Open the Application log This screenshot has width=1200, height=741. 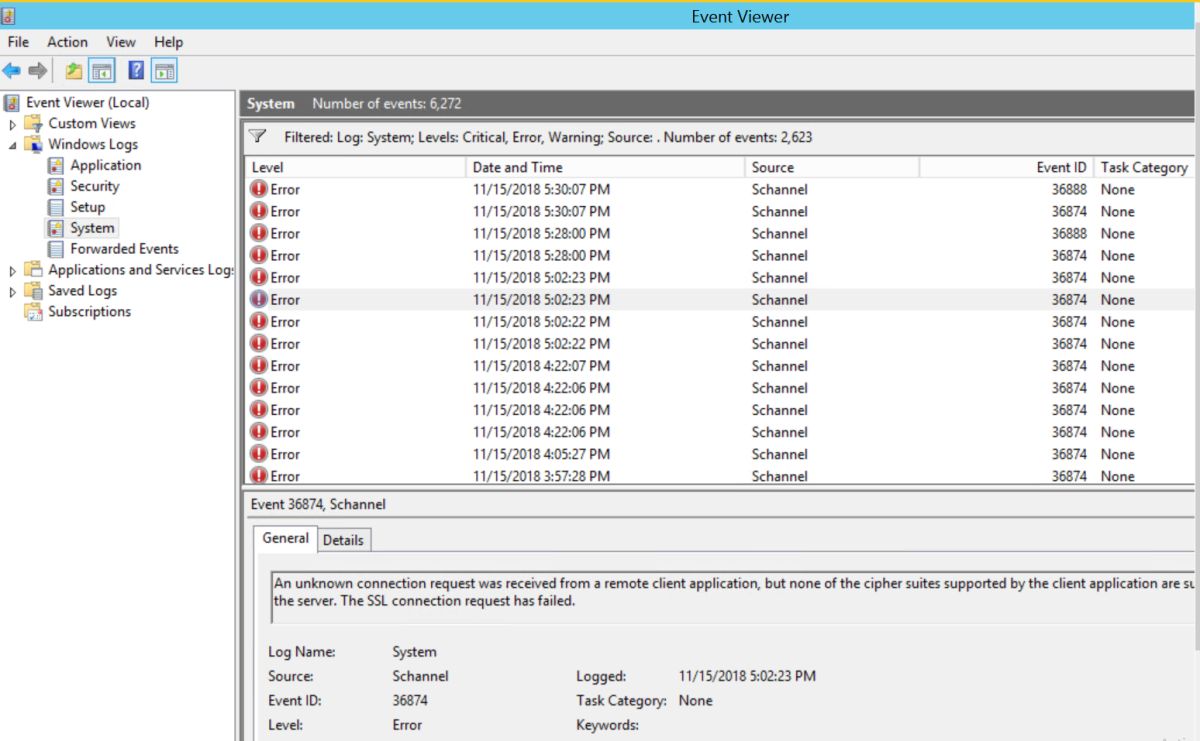(x=106, y=166)
